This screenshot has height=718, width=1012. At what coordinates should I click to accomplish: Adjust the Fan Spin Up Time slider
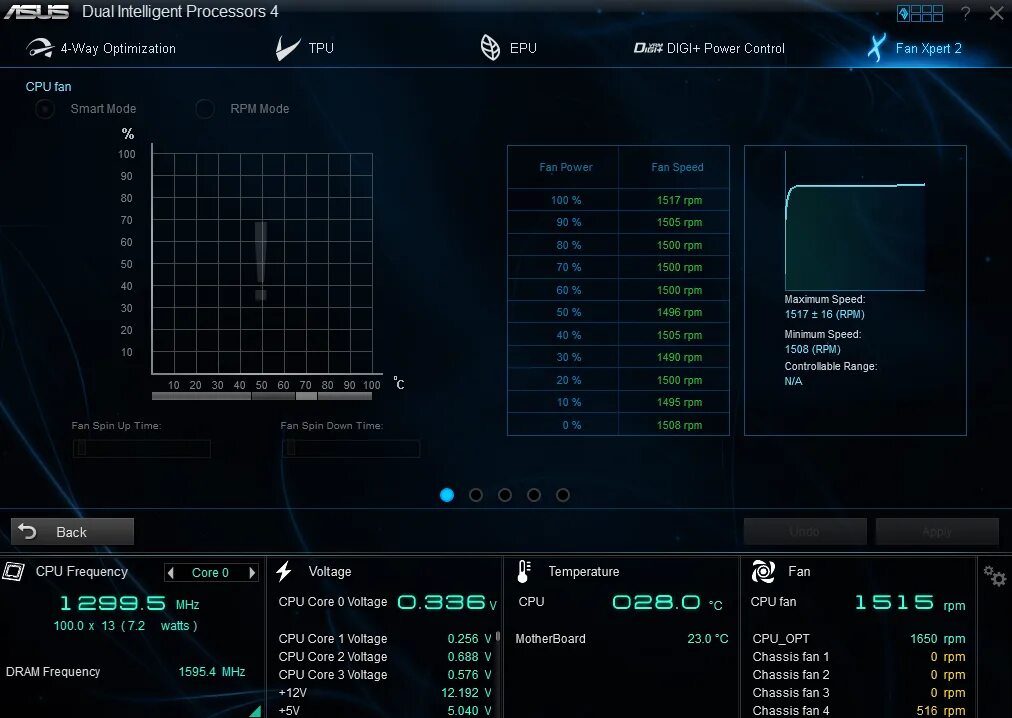pos(141,448)
